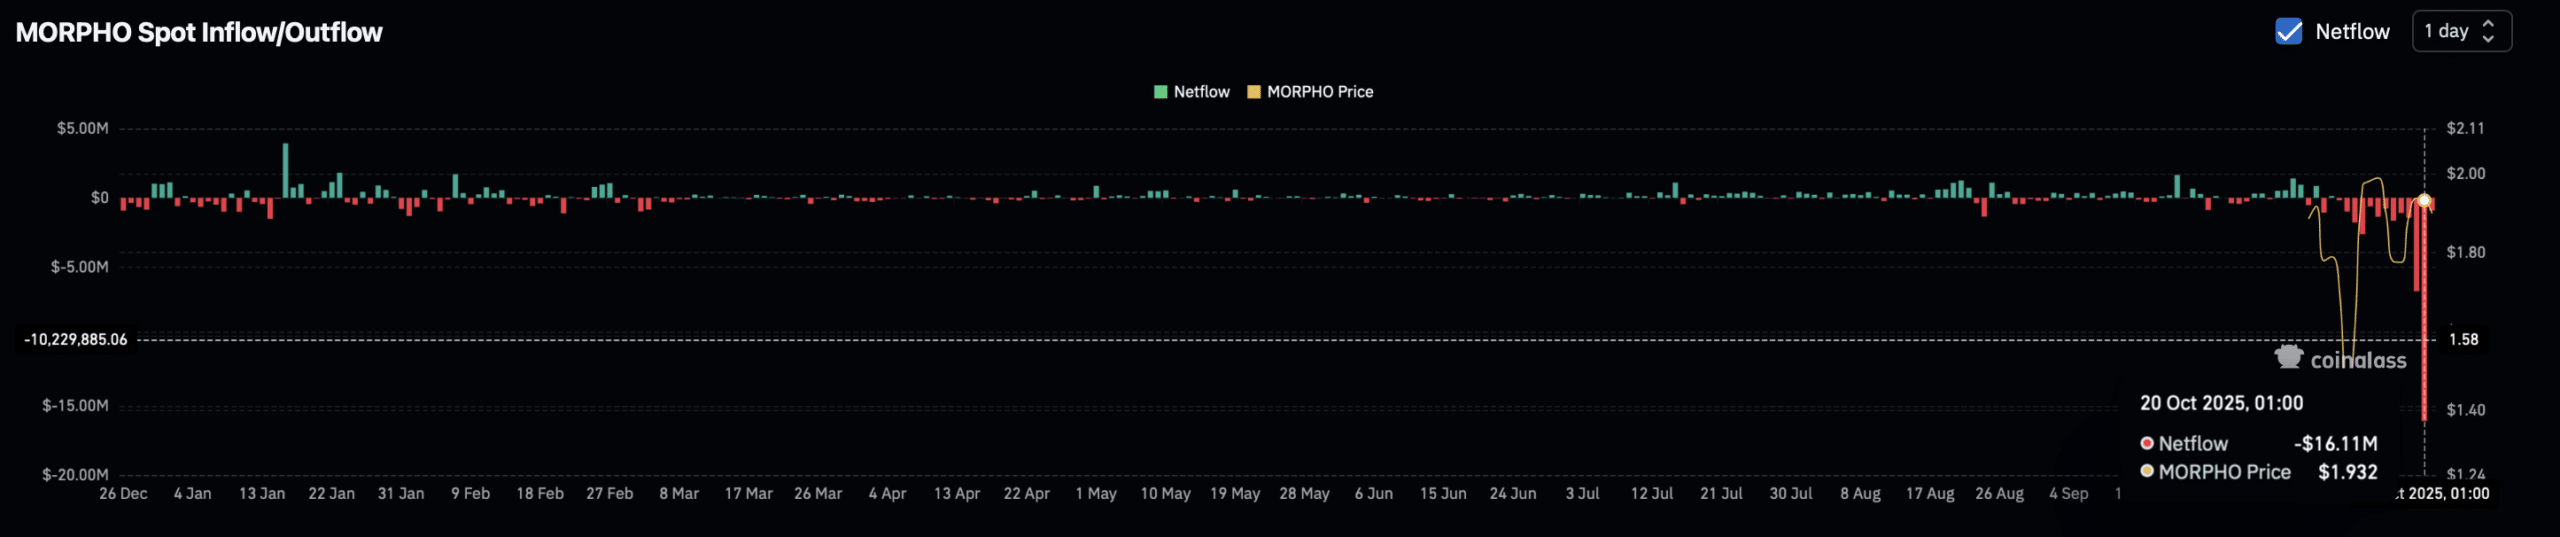Toggle the Netflow checkbox at top right
The height and width of the screenshot is (537, 2560).
click(x=2288, y=31)
